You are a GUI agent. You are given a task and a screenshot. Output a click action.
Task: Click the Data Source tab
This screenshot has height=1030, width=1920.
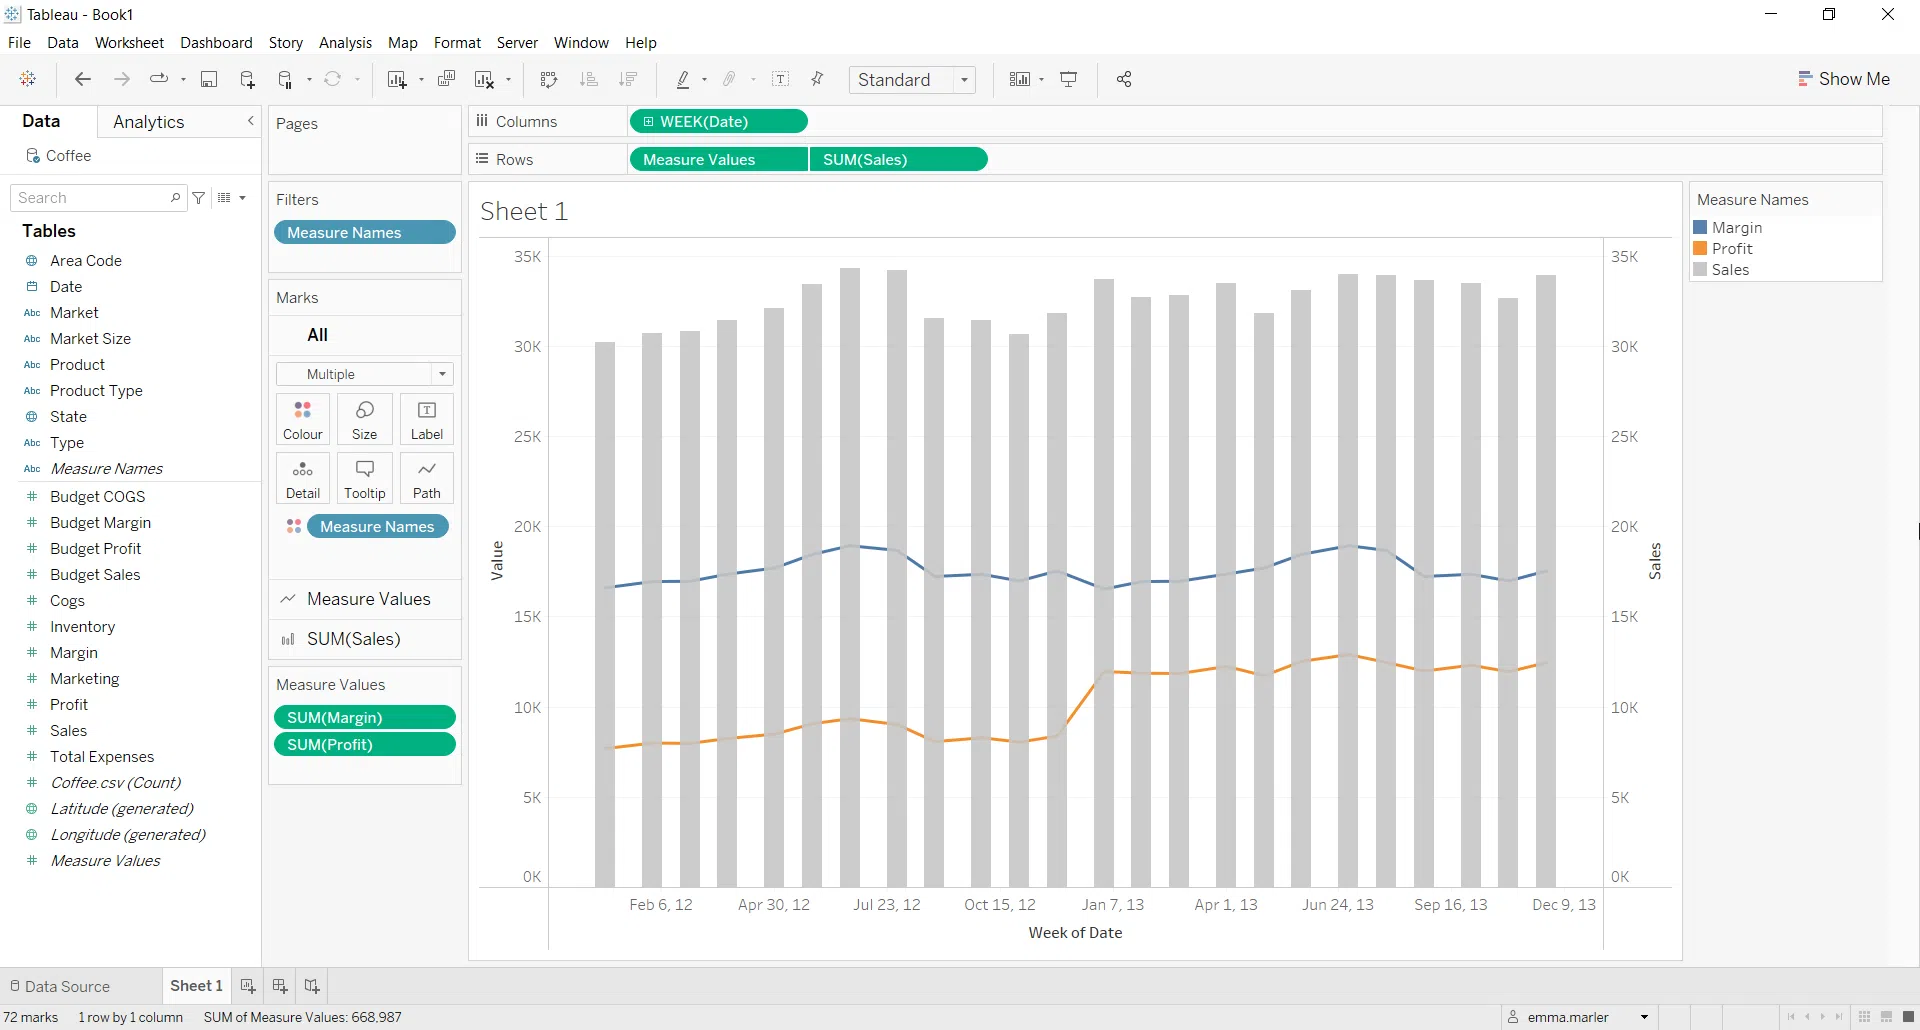[67, 986]
